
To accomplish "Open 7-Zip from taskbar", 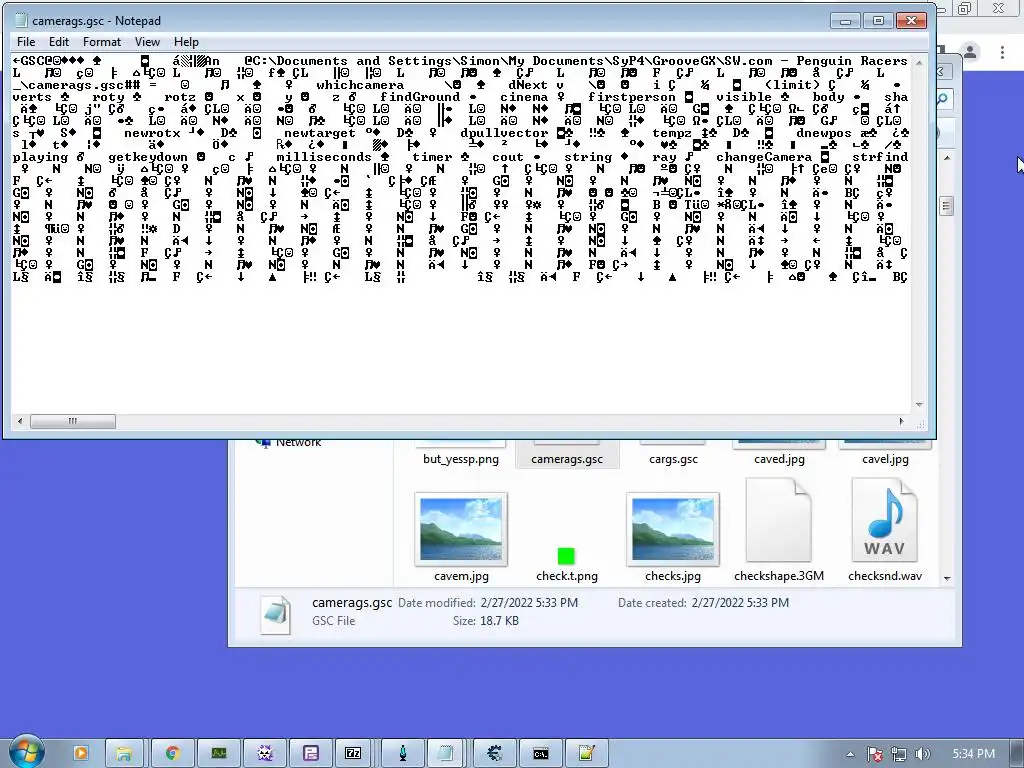I will [x=353, y=753].
